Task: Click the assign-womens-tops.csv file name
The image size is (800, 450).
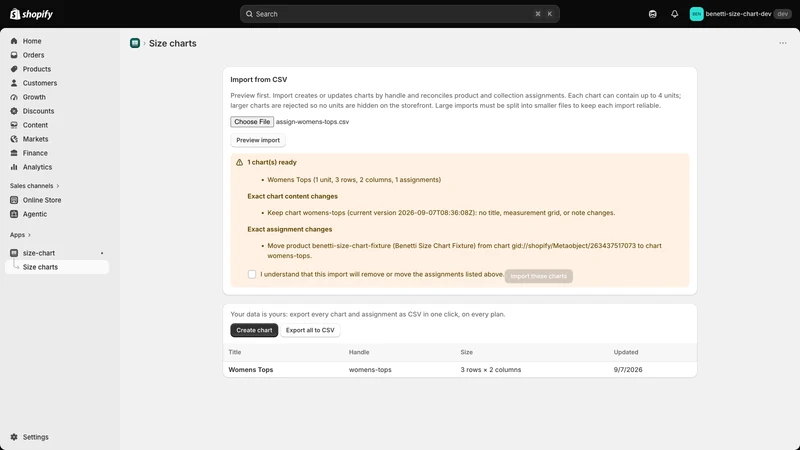Action: (312, 121)
